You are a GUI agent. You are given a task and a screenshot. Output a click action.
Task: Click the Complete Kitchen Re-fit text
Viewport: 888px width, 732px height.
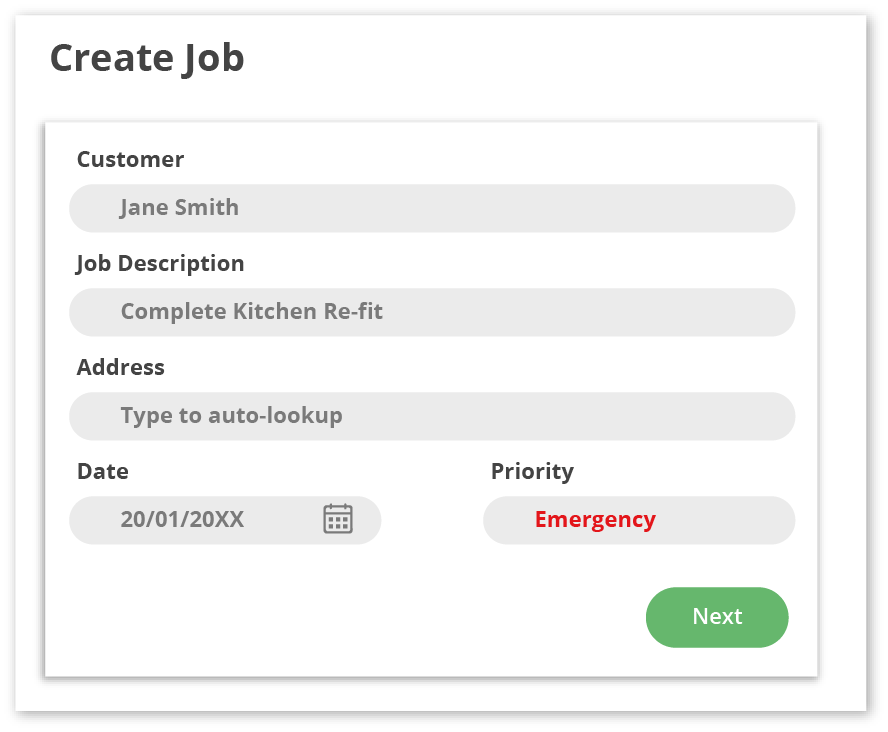pyautogui.click(x=251, y=312)
